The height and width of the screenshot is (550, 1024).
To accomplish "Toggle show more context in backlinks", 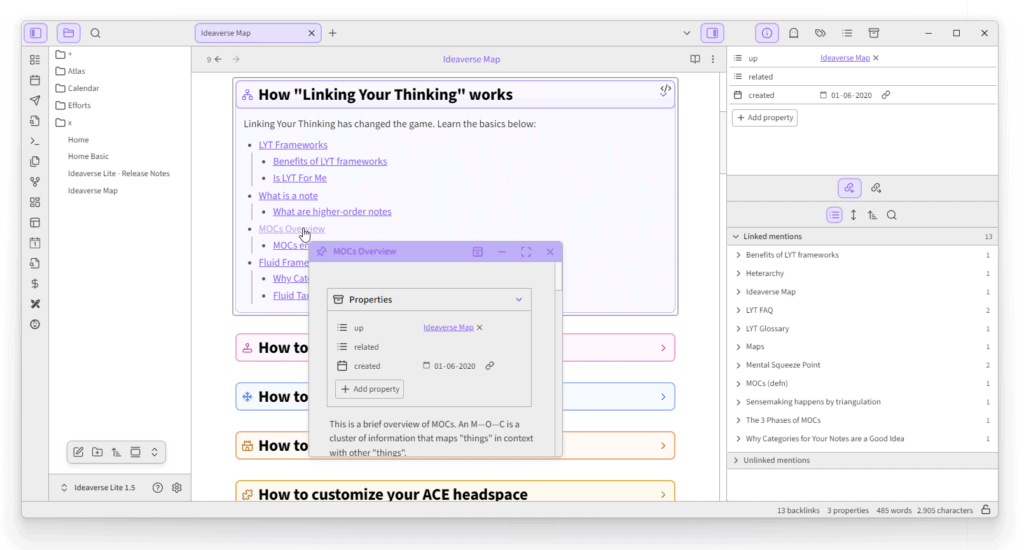I will point(853,215).
